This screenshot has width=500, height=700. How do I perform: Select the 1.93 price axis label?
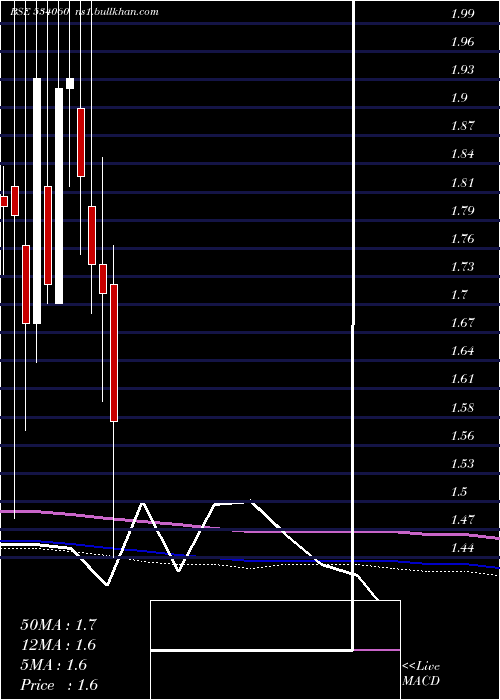tap(462, 70)
